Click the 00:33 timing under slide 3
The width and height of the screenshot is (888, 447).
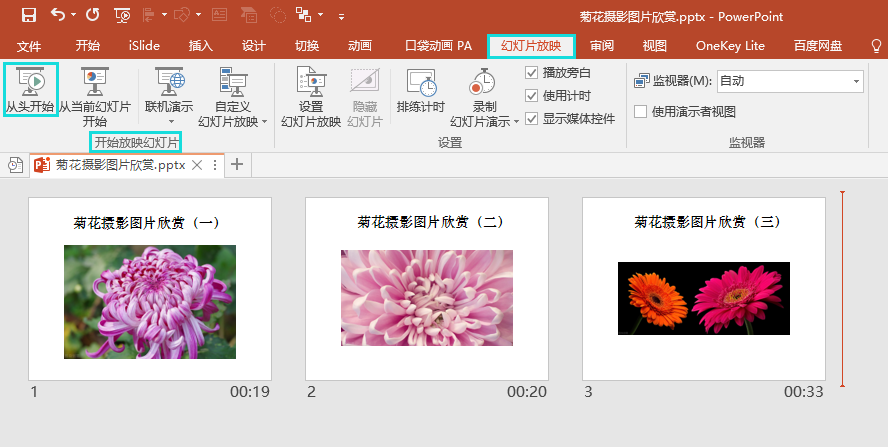(804, 391)
